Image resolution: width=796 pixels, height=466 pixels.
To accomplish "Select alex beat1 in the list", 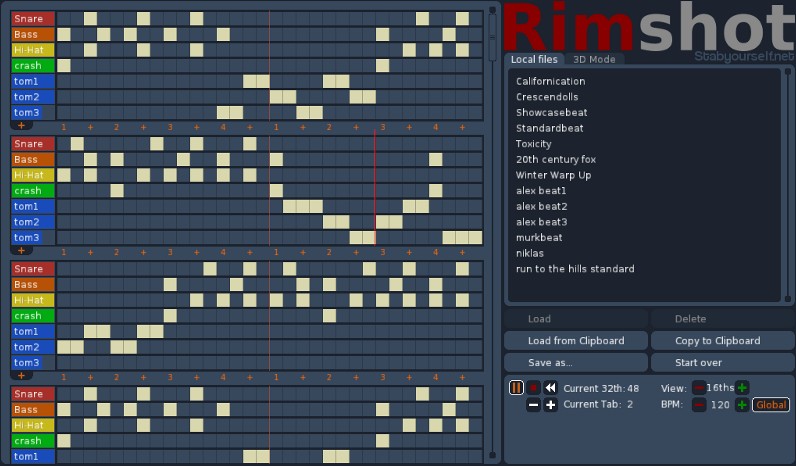I will pos(541,191).
